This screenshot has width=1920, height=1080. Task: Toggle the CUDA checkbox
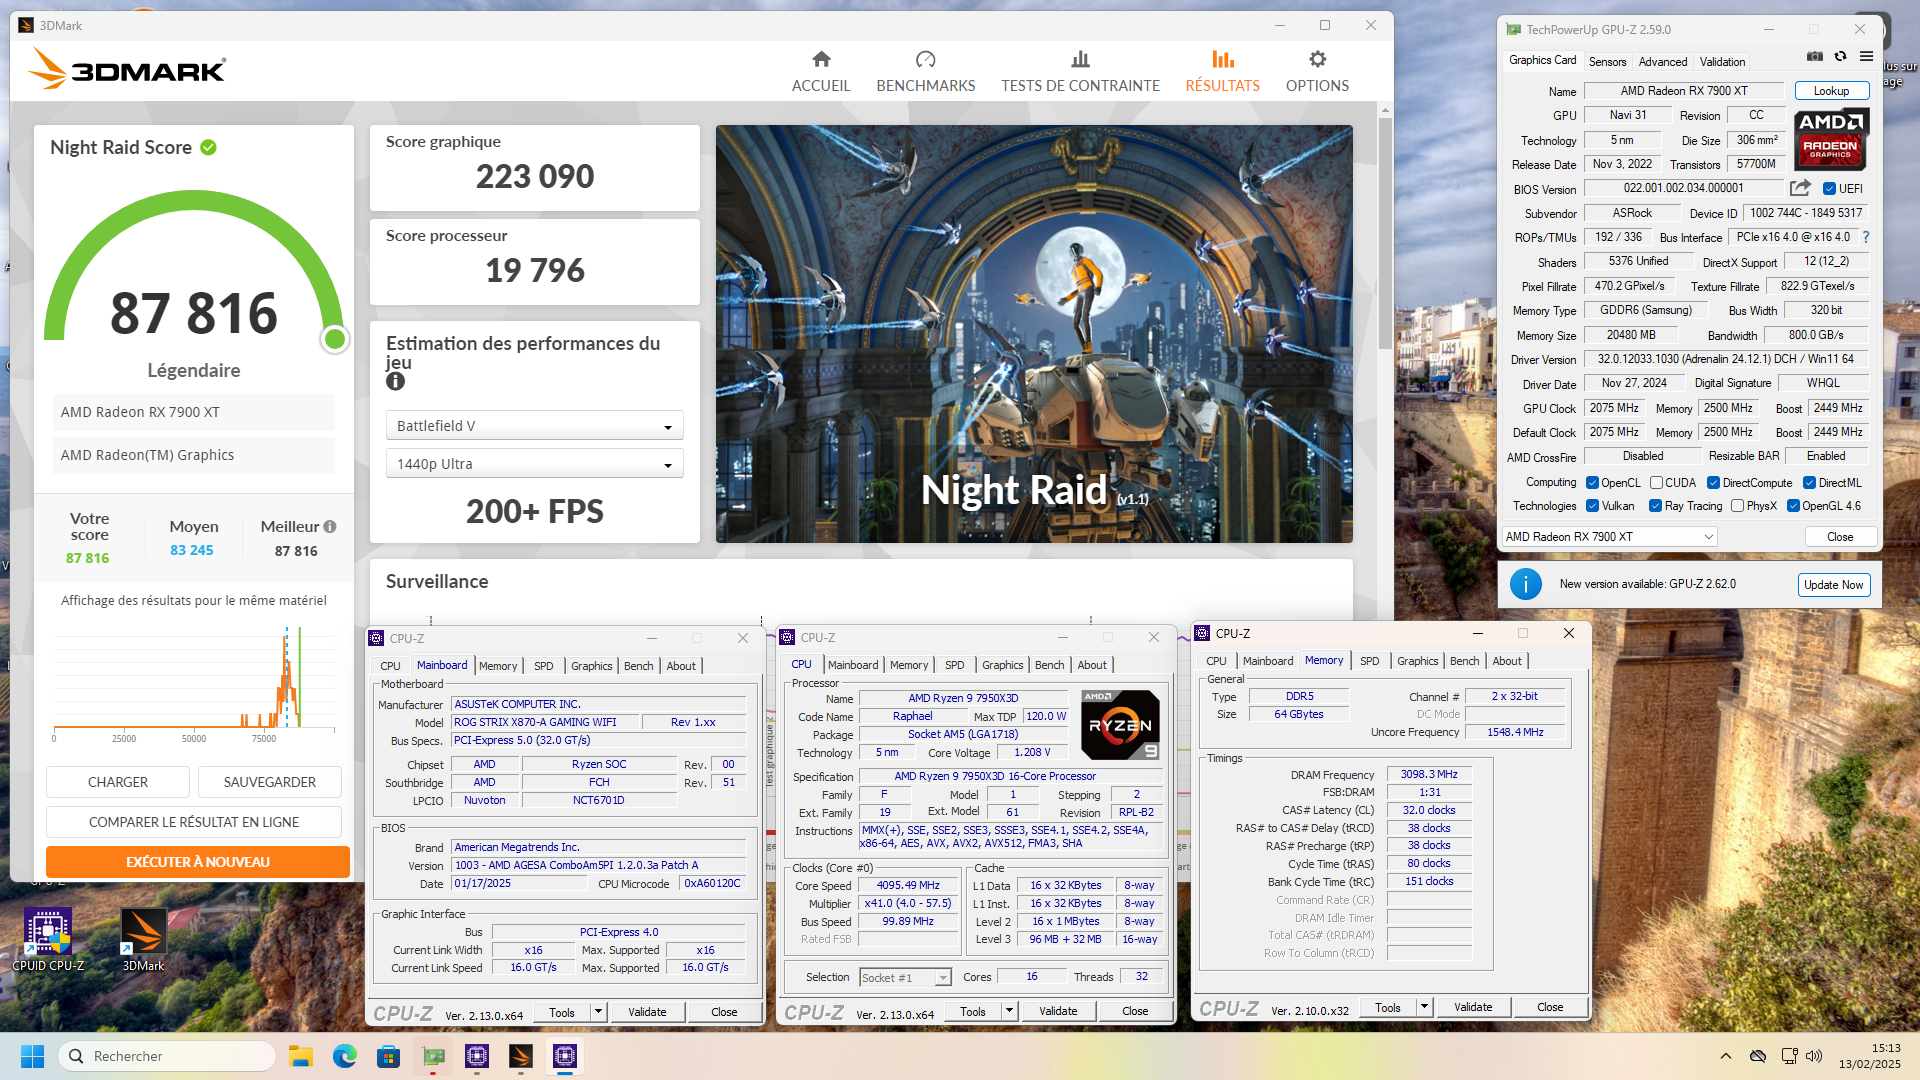pos(1656,483)
